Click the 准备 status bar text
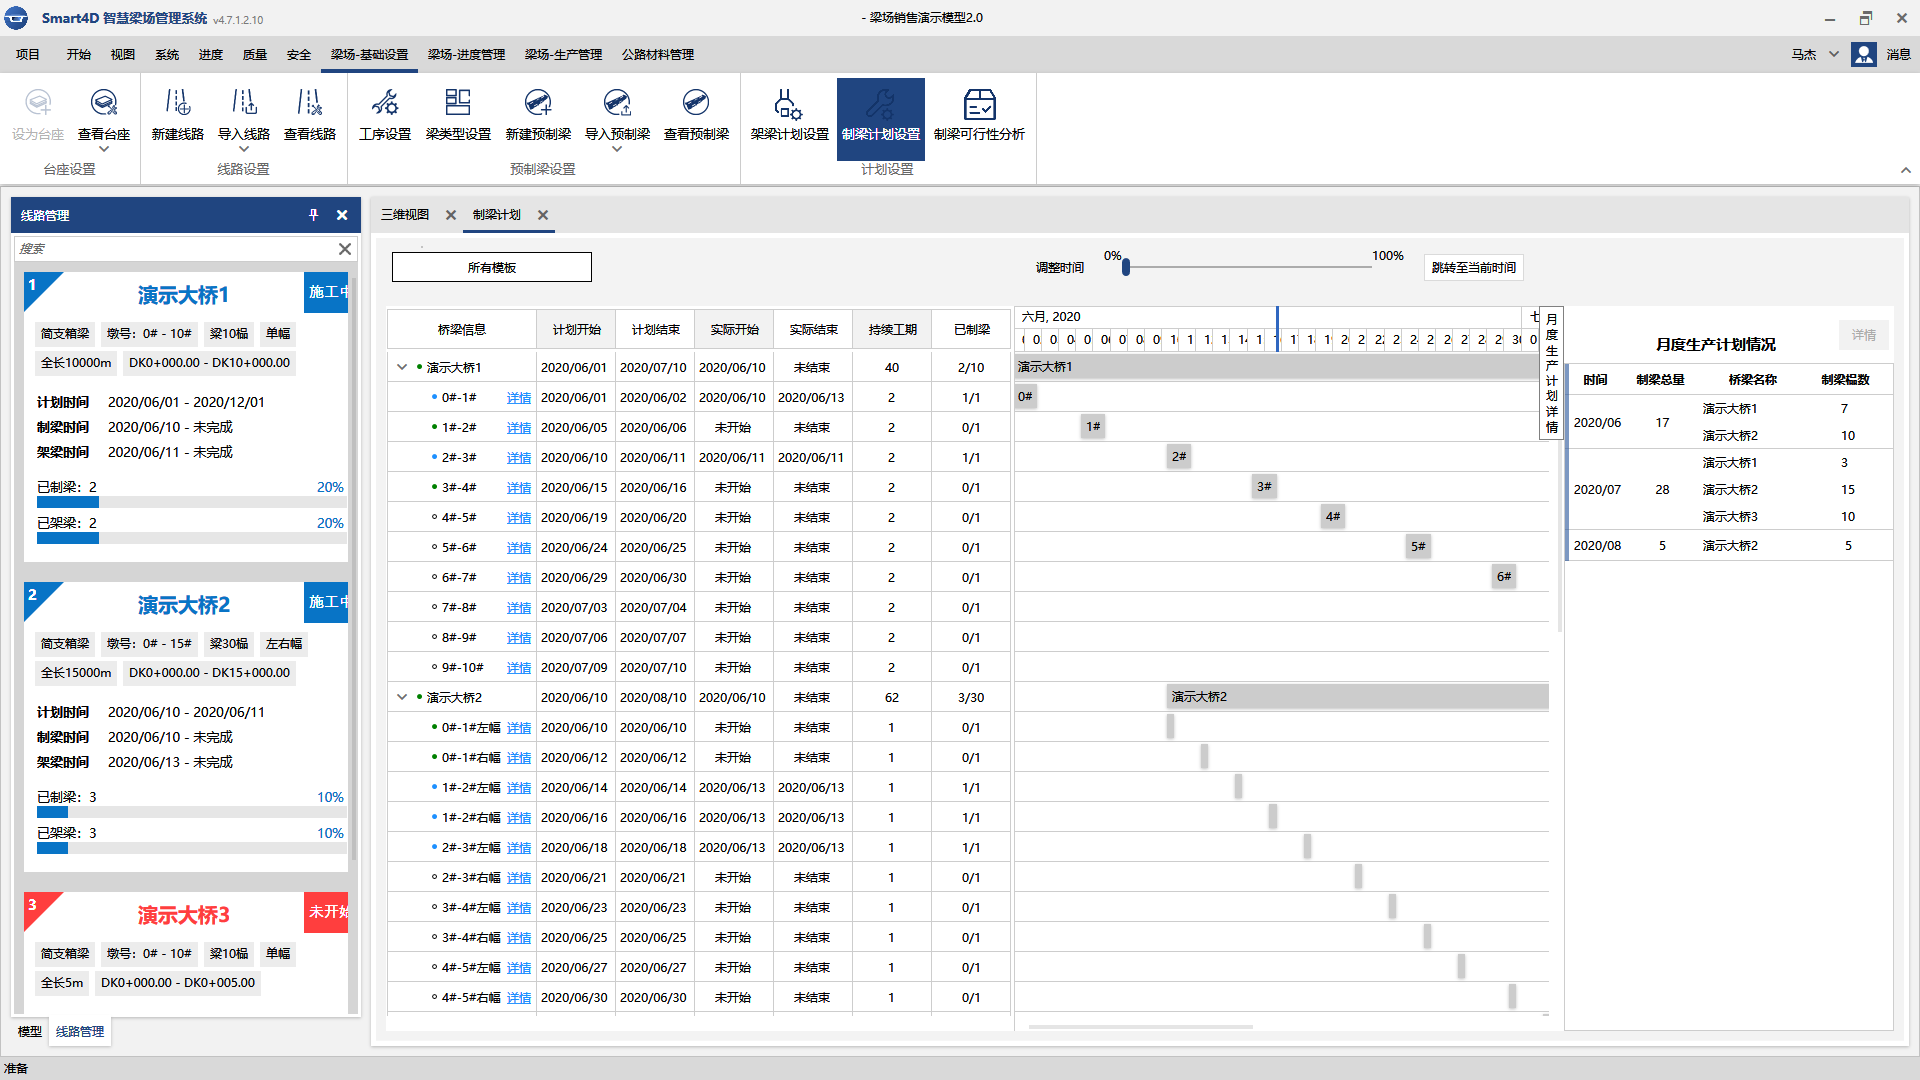 [x=16, y=1068]
